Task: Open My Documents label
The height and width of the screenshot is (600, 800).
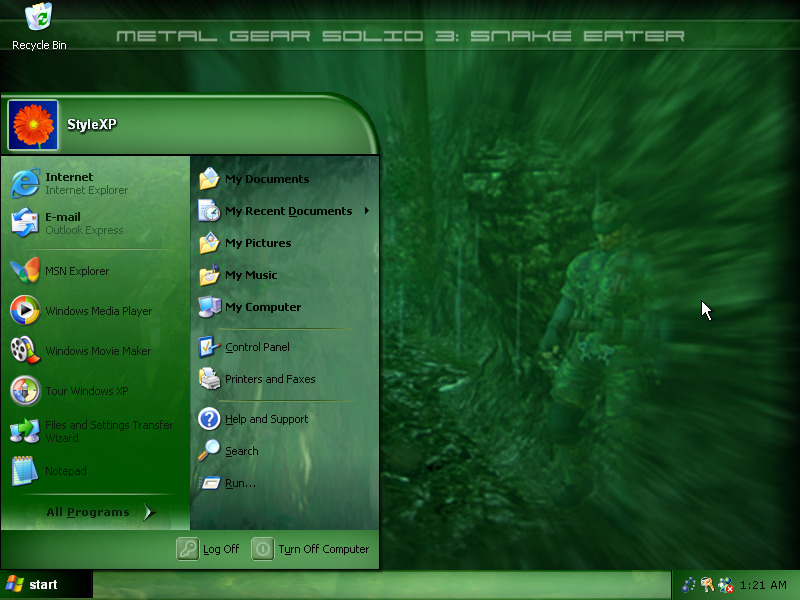Action: click(267, 179)
